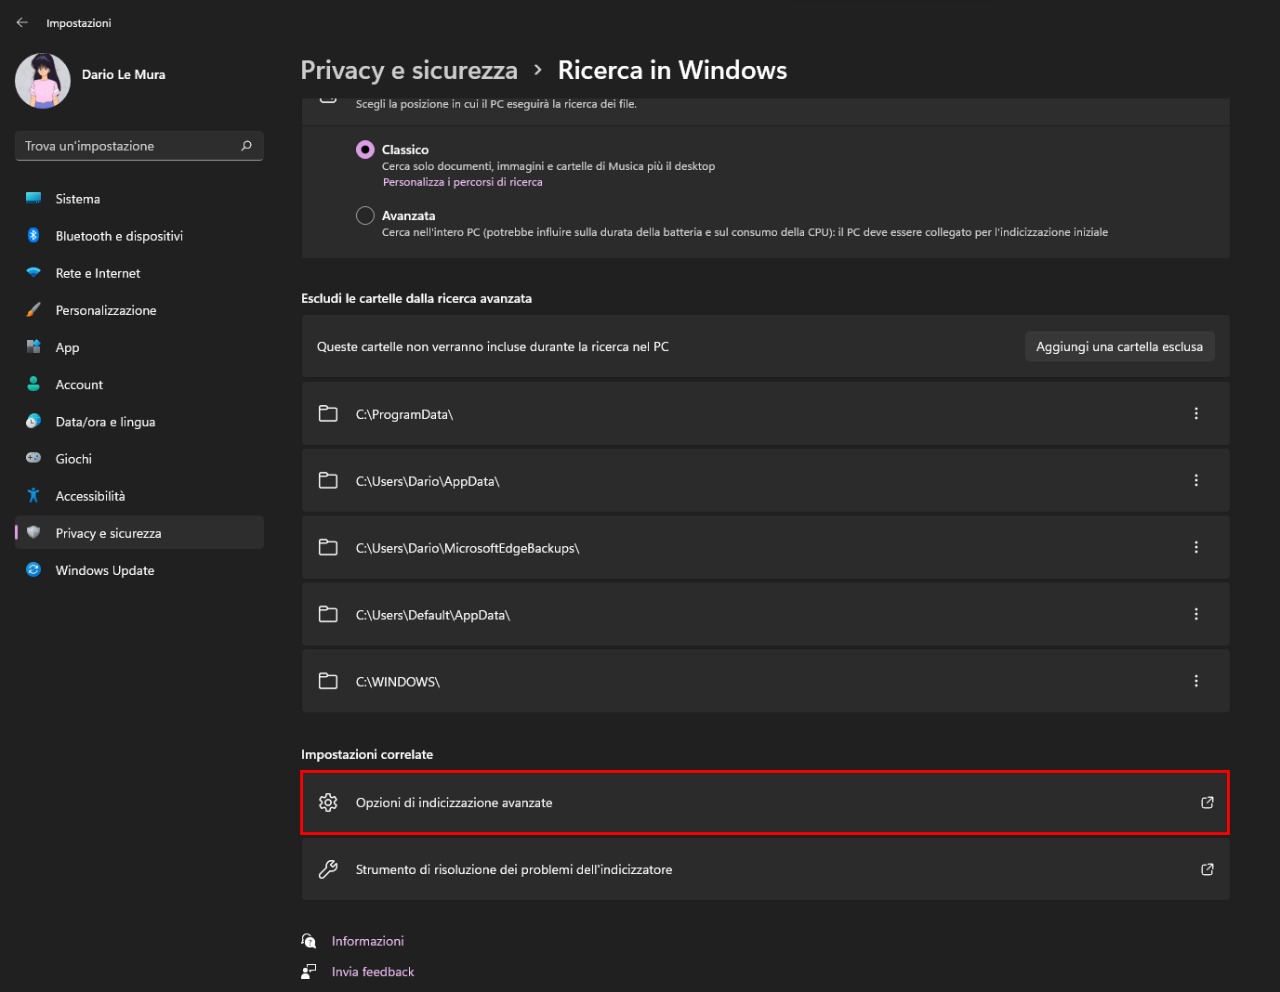This screenshot has width=1280, height=992.
Task: Open Personalizza i percorsi di ricerca link
Action: click(x=463, y=182)
